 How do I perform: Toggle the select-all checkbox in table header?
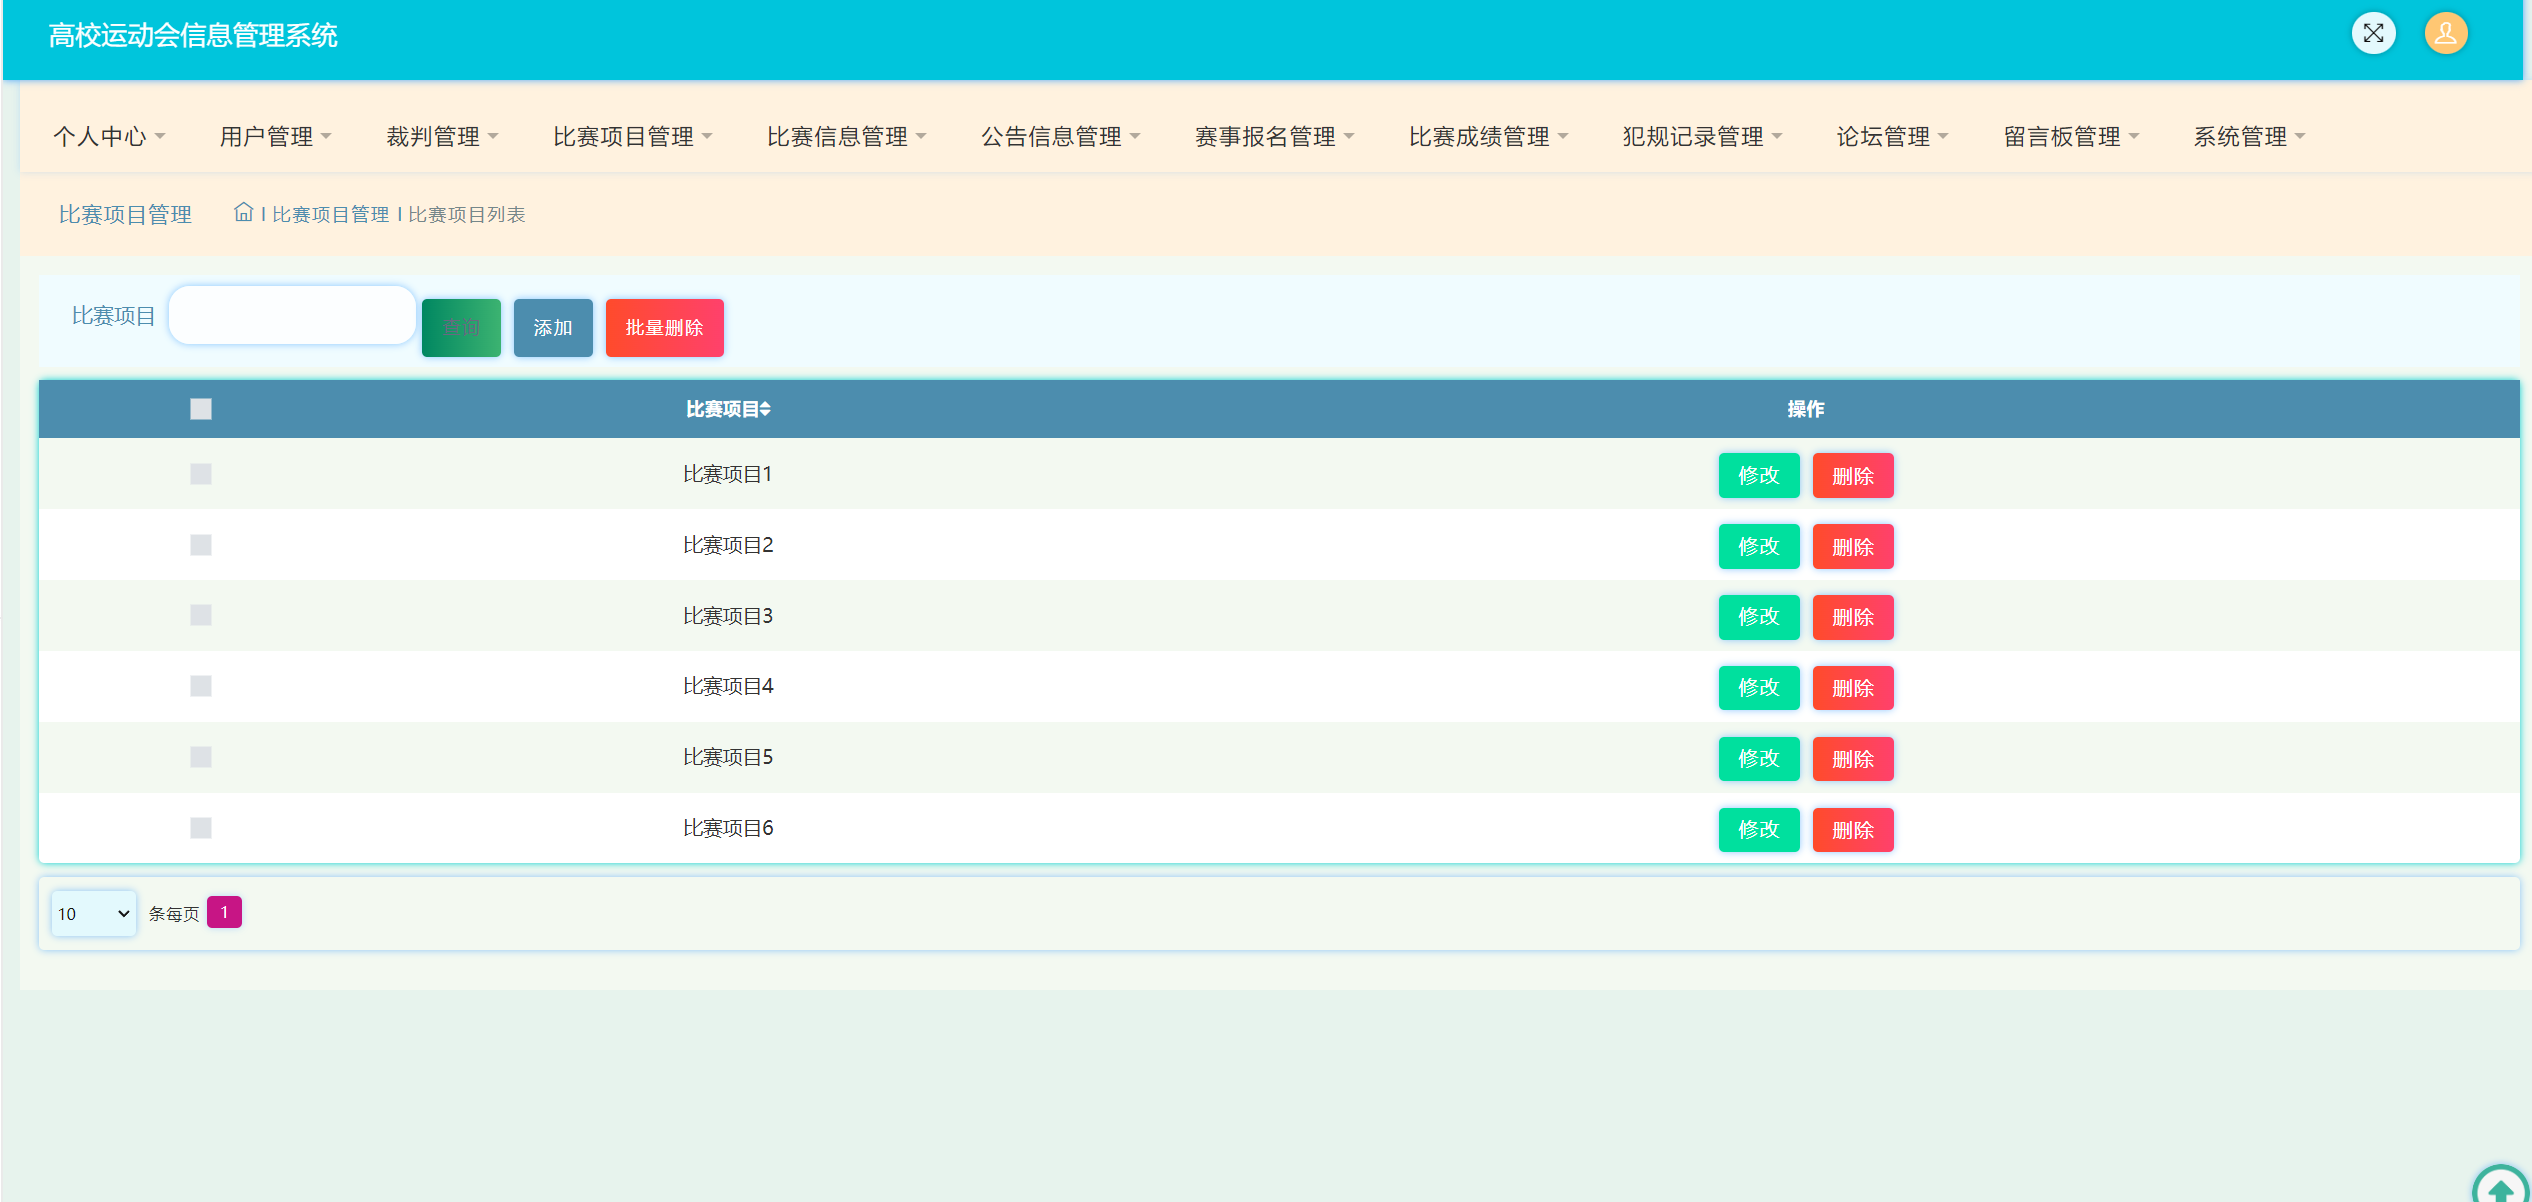[201, 409]
